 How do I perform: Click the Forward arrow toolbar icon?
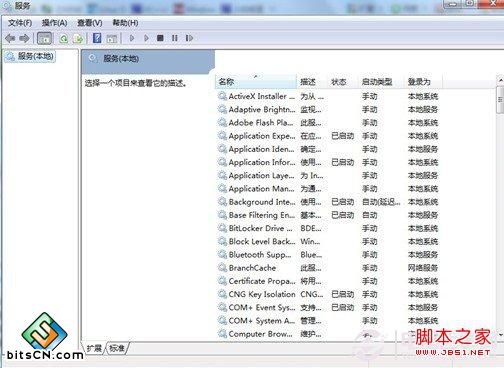24,38
